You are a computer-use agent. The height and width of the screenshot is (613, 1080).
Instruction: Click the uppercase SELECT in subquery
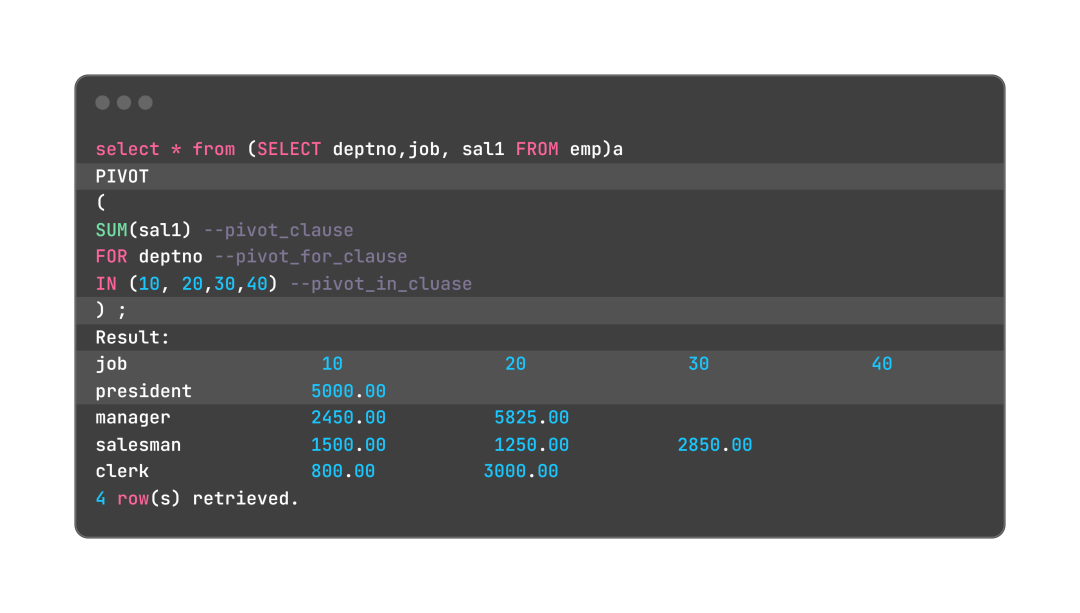(x=289, y=149)
